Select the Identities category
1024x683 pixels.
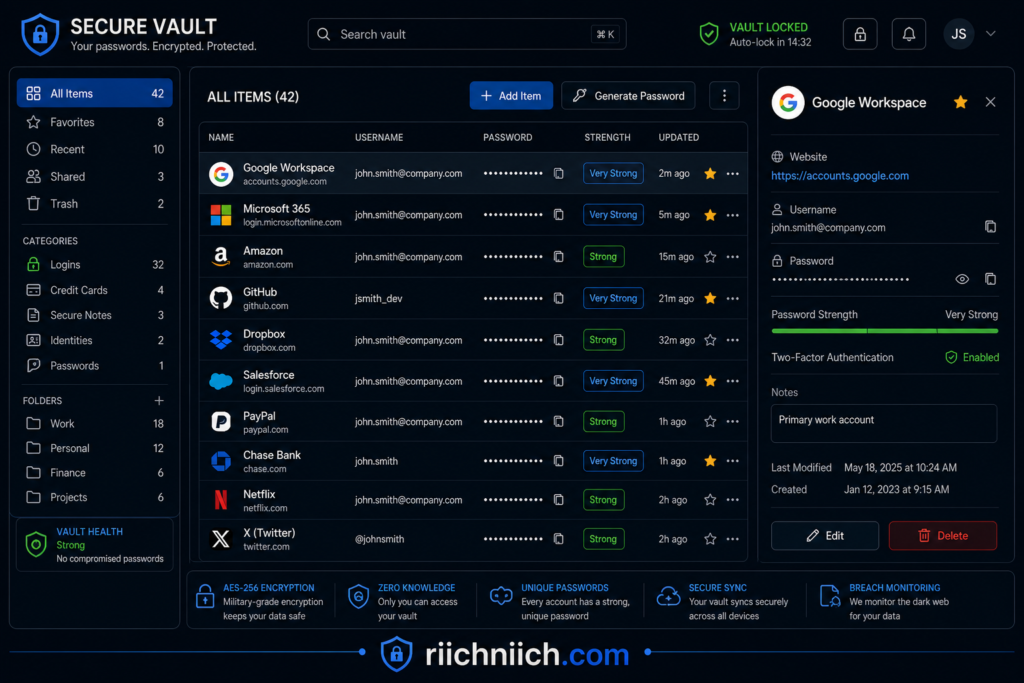95,341
